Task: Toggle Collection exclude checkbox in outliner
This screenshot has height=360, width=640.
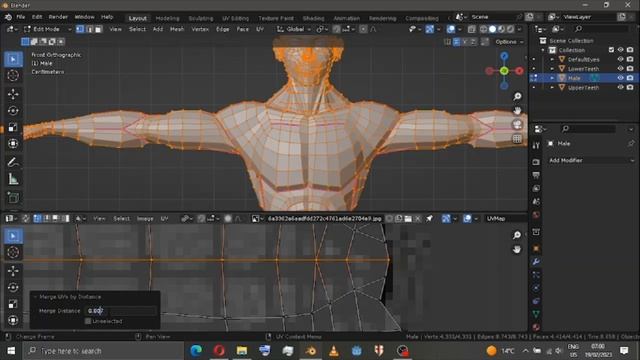Action: point(611,50)
